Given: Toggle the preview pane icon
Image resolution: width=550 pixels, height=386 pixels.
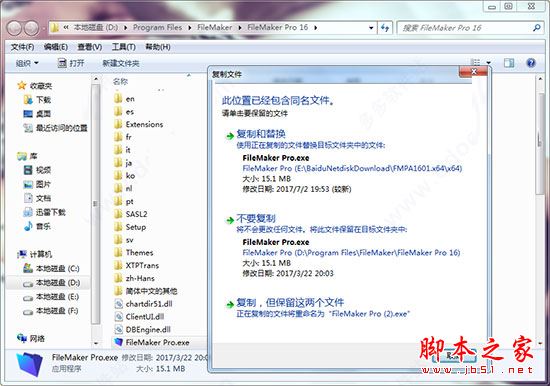Looking at the screenshot, I should [x=509, y=63].
